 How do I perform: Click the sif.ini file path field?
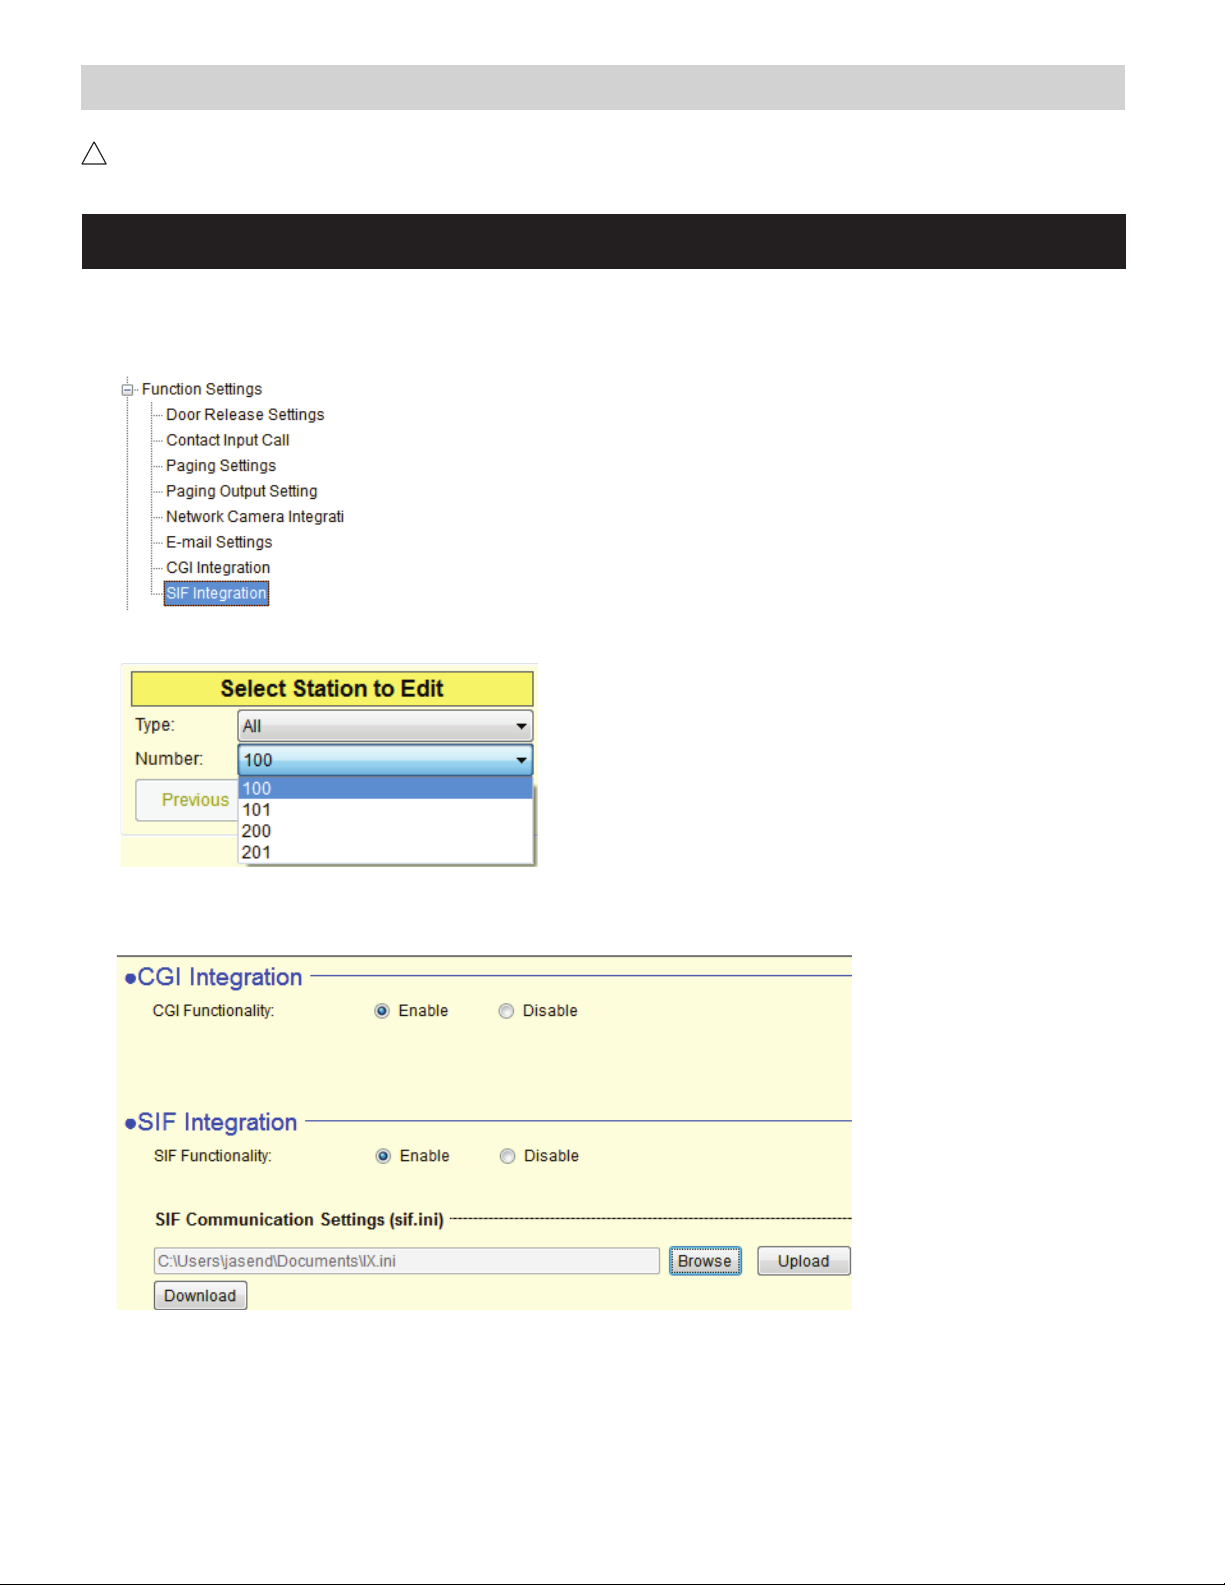coord(406,1261)
